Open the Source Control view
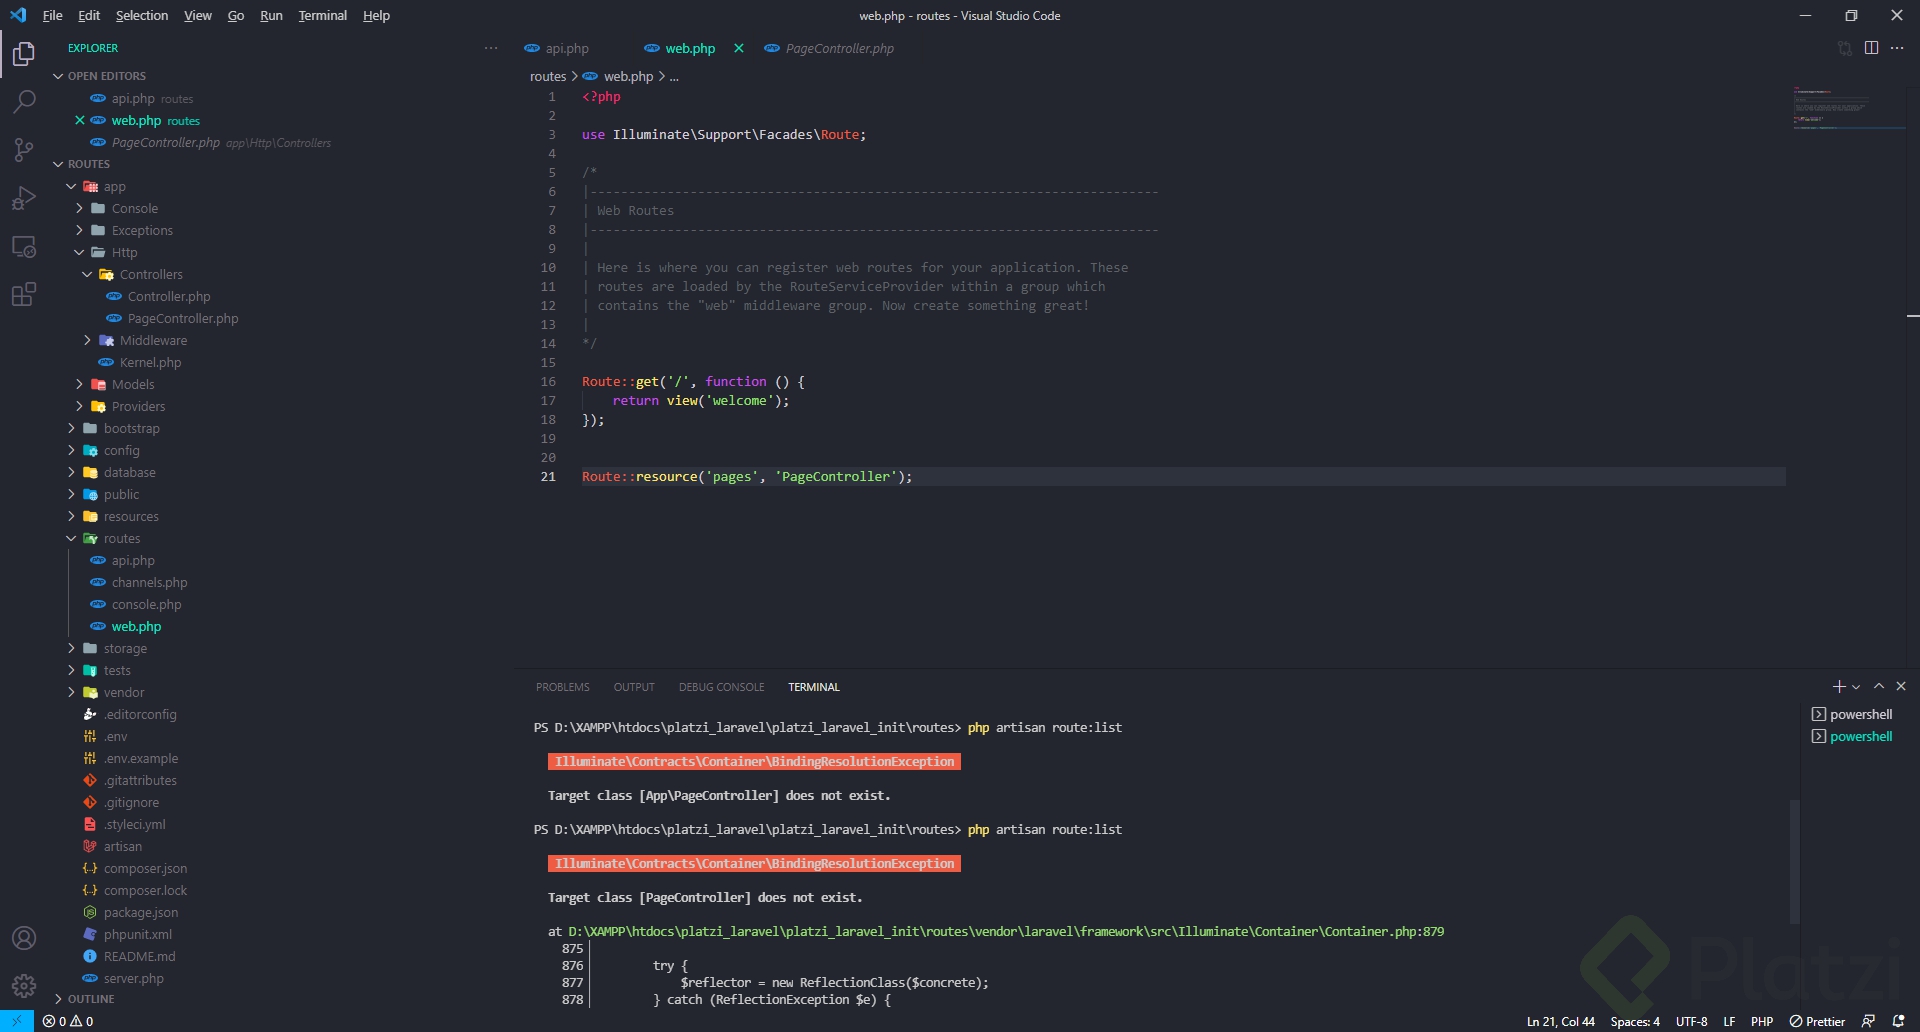The height and width of the screenshot is (1032, 1920). coord(24,150)
